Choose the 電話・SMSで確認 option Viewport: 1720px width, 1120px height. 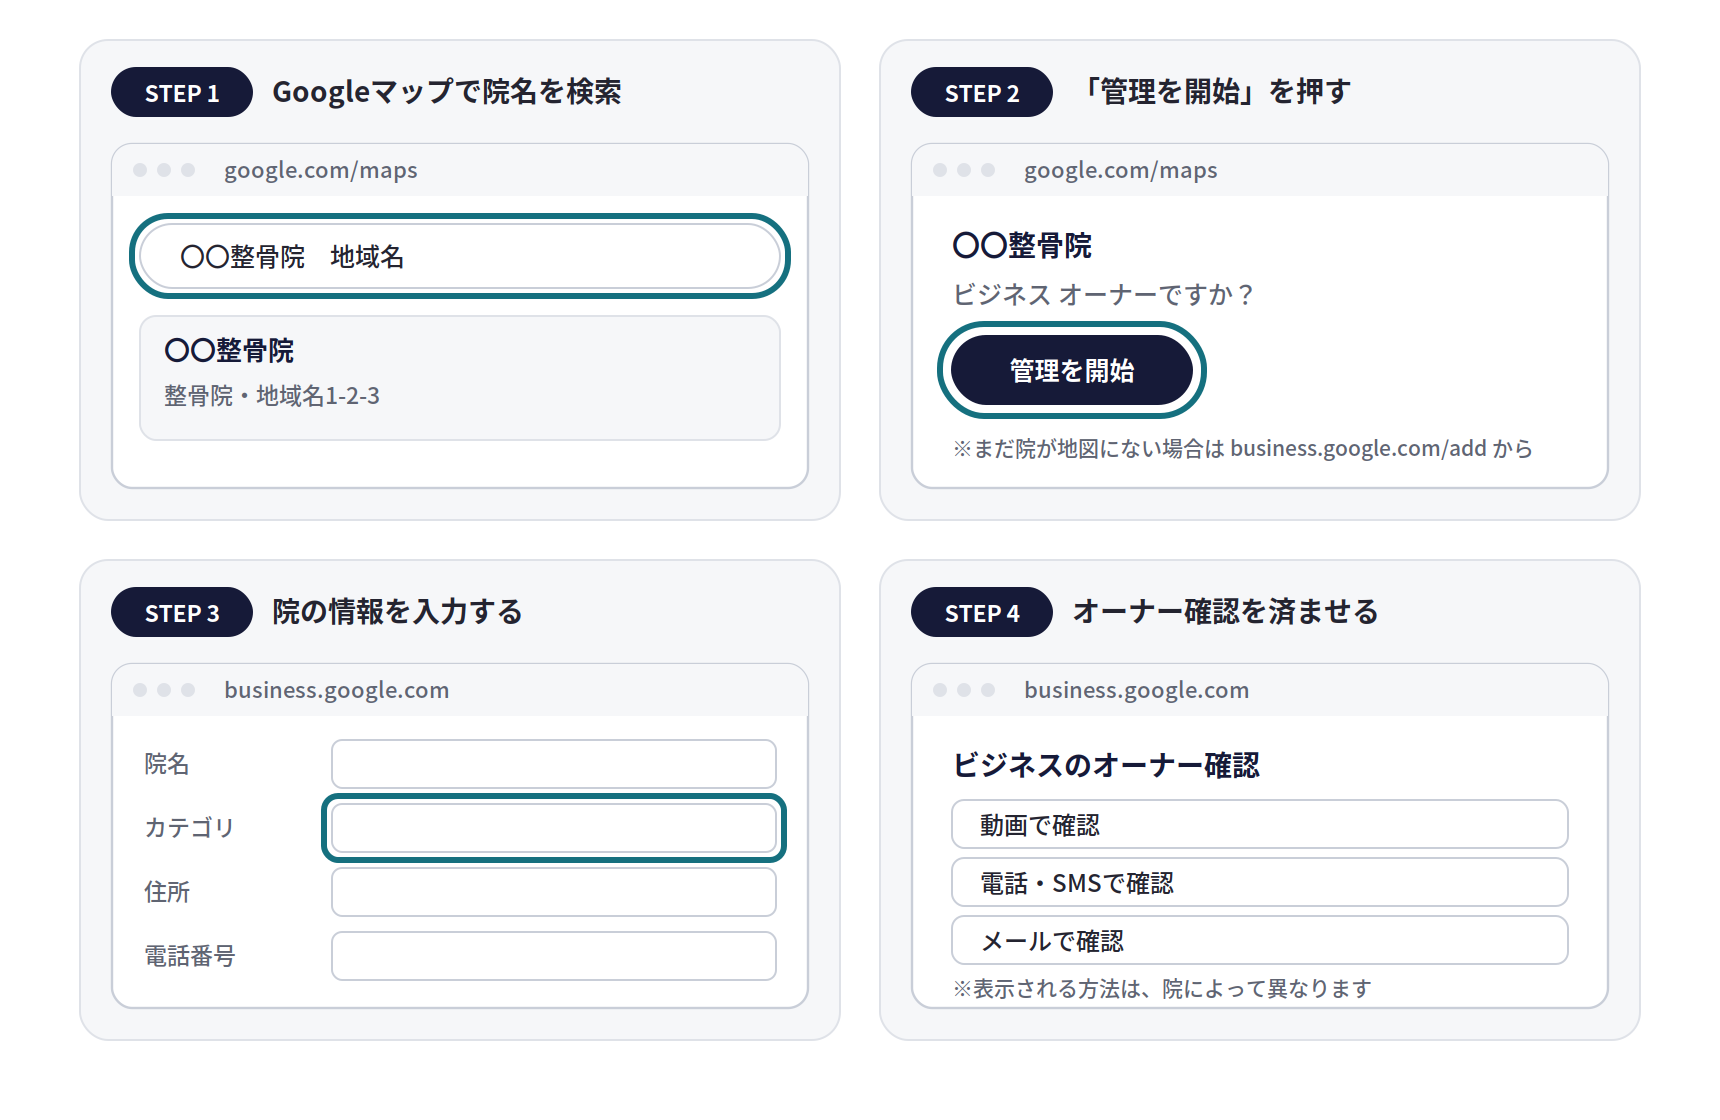pos(1260,882)
